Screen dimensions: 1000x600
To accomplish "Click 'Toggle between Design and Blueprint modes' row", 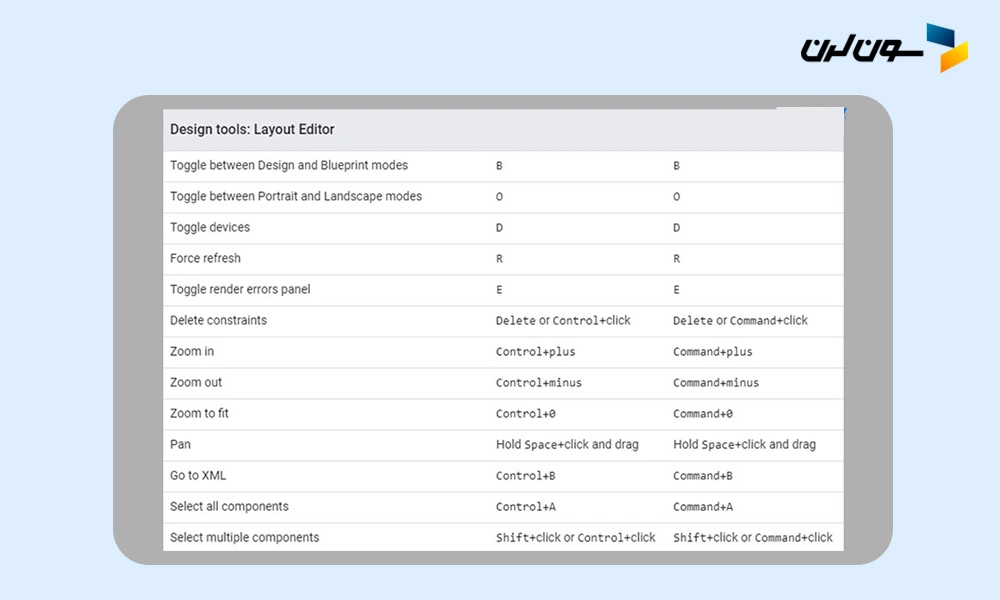I will pyautogui.click(x=289, y=165).
